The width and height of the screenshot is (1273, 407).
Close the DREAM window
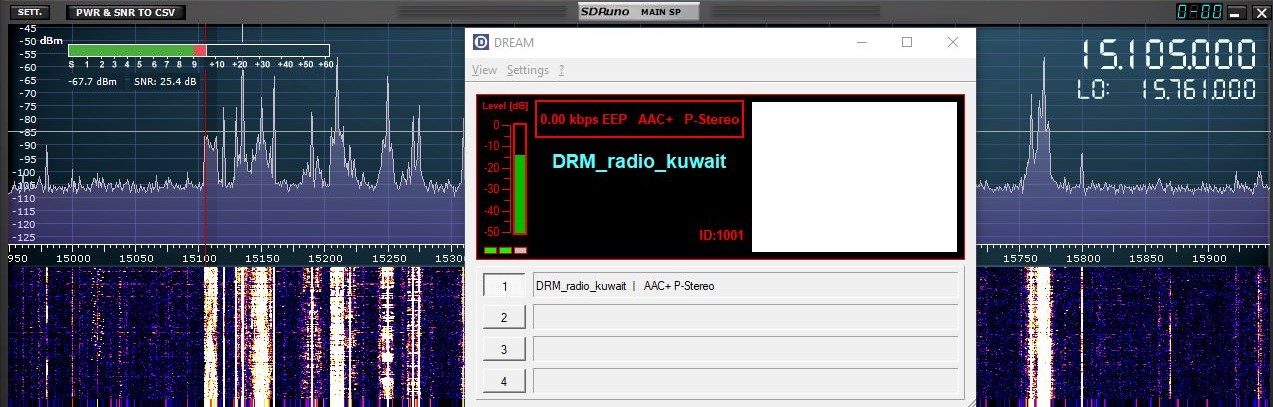coord(953,42)
